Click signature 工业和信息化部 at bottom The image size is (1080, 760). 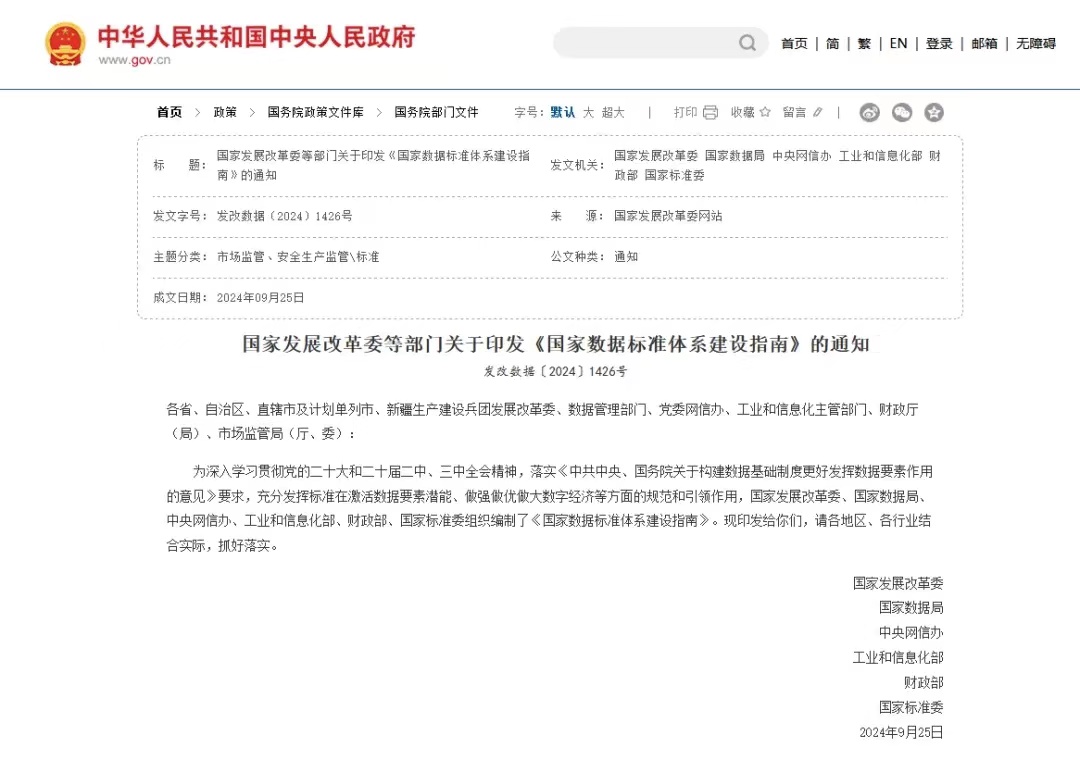pos(898,657)
